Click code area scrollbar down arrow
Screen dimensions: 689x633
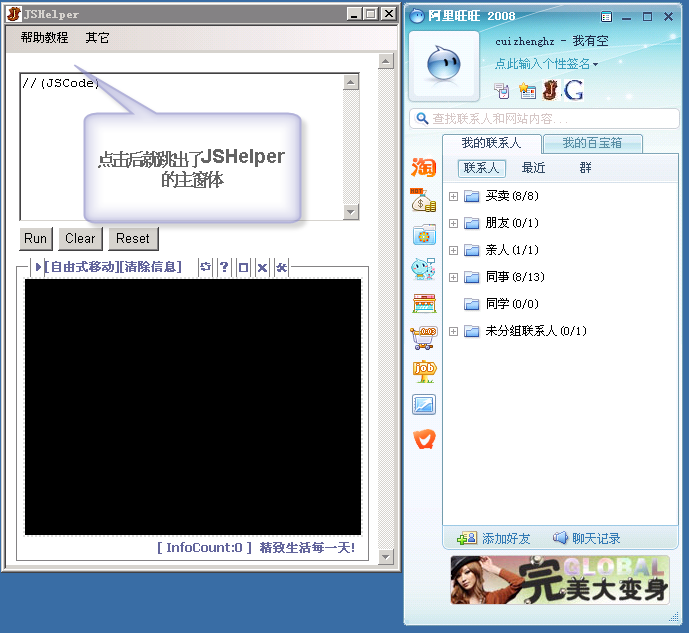351,212
